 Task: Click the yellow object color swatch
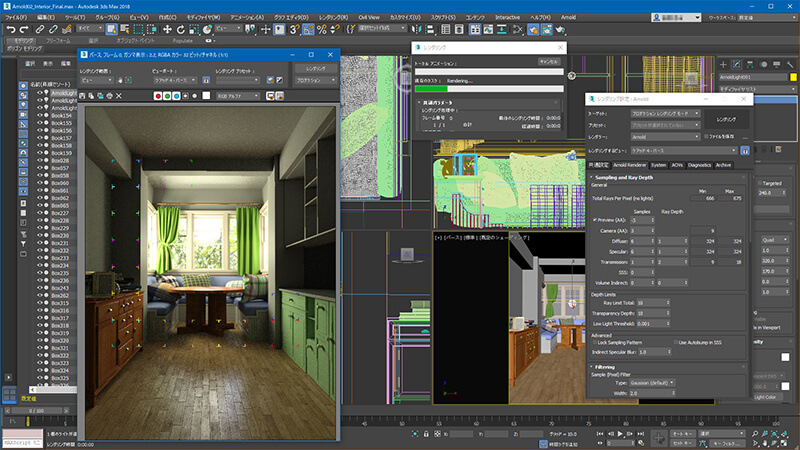pyautogui.click(x=793, y=77)
